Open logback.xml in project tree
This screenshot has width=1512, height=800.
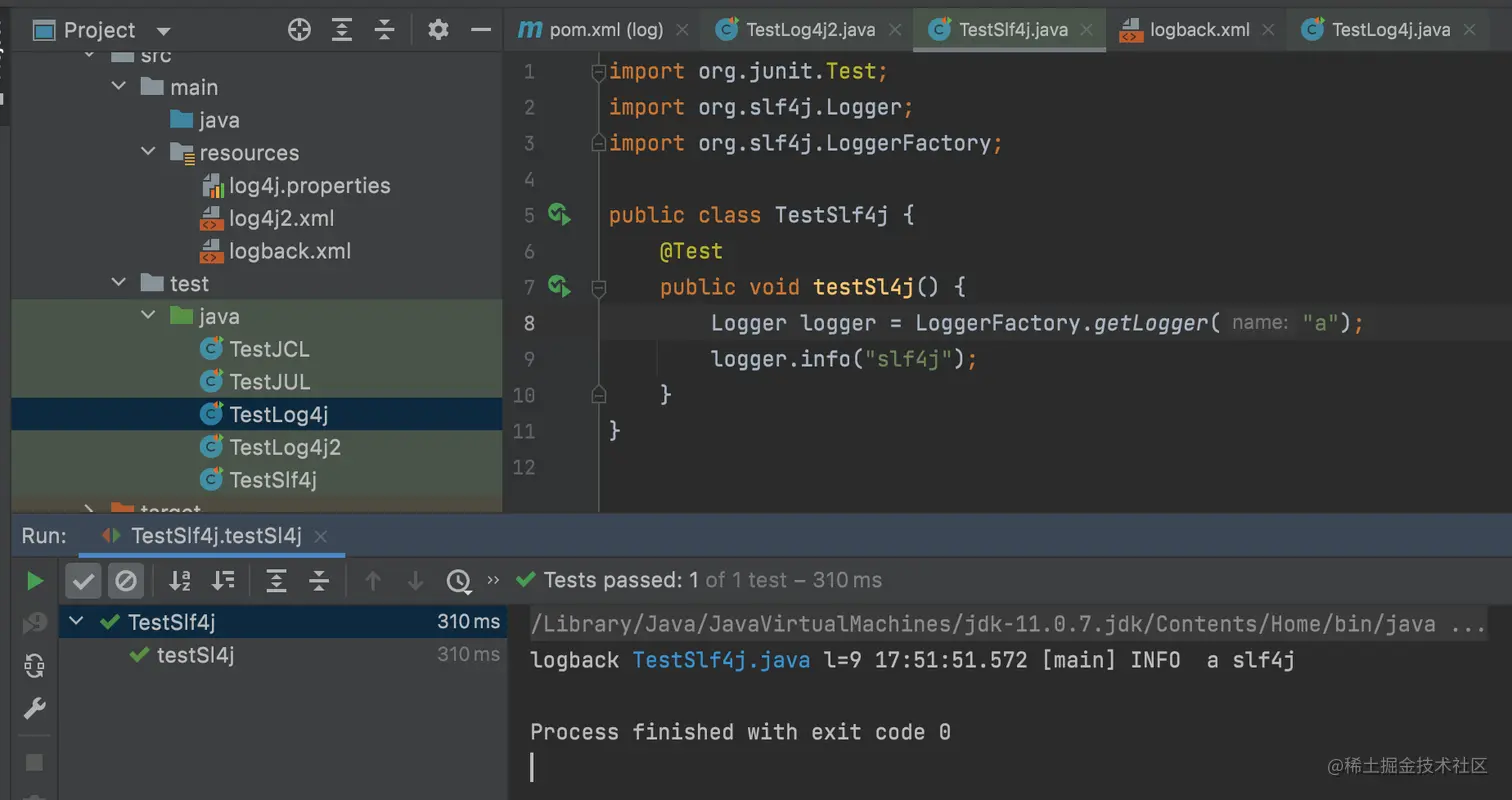276,251
